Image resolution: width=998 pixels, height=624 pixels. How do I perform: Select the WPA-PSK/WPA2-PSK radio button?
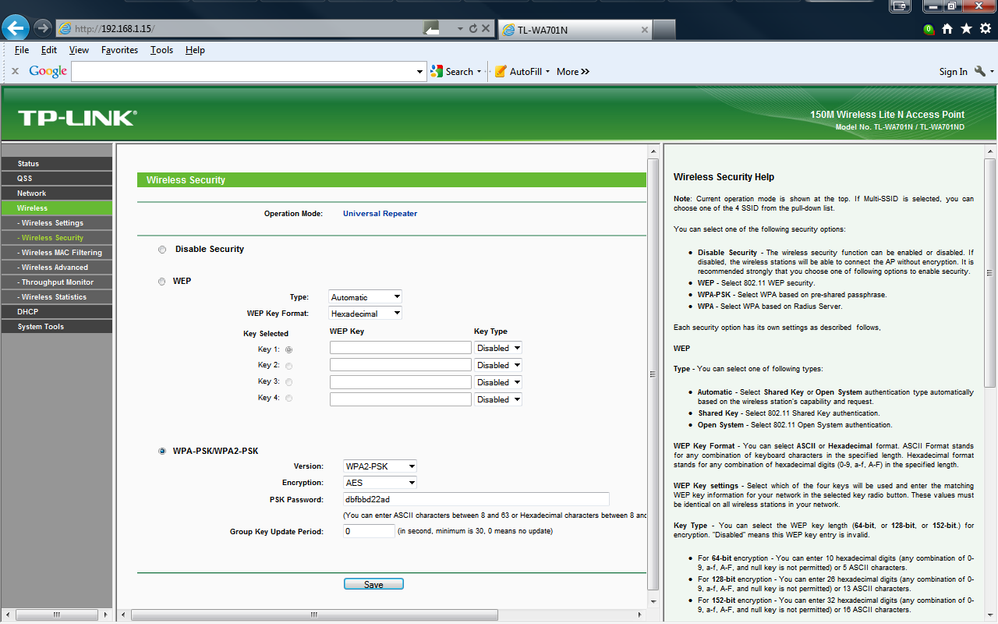[x=162, y=451]
